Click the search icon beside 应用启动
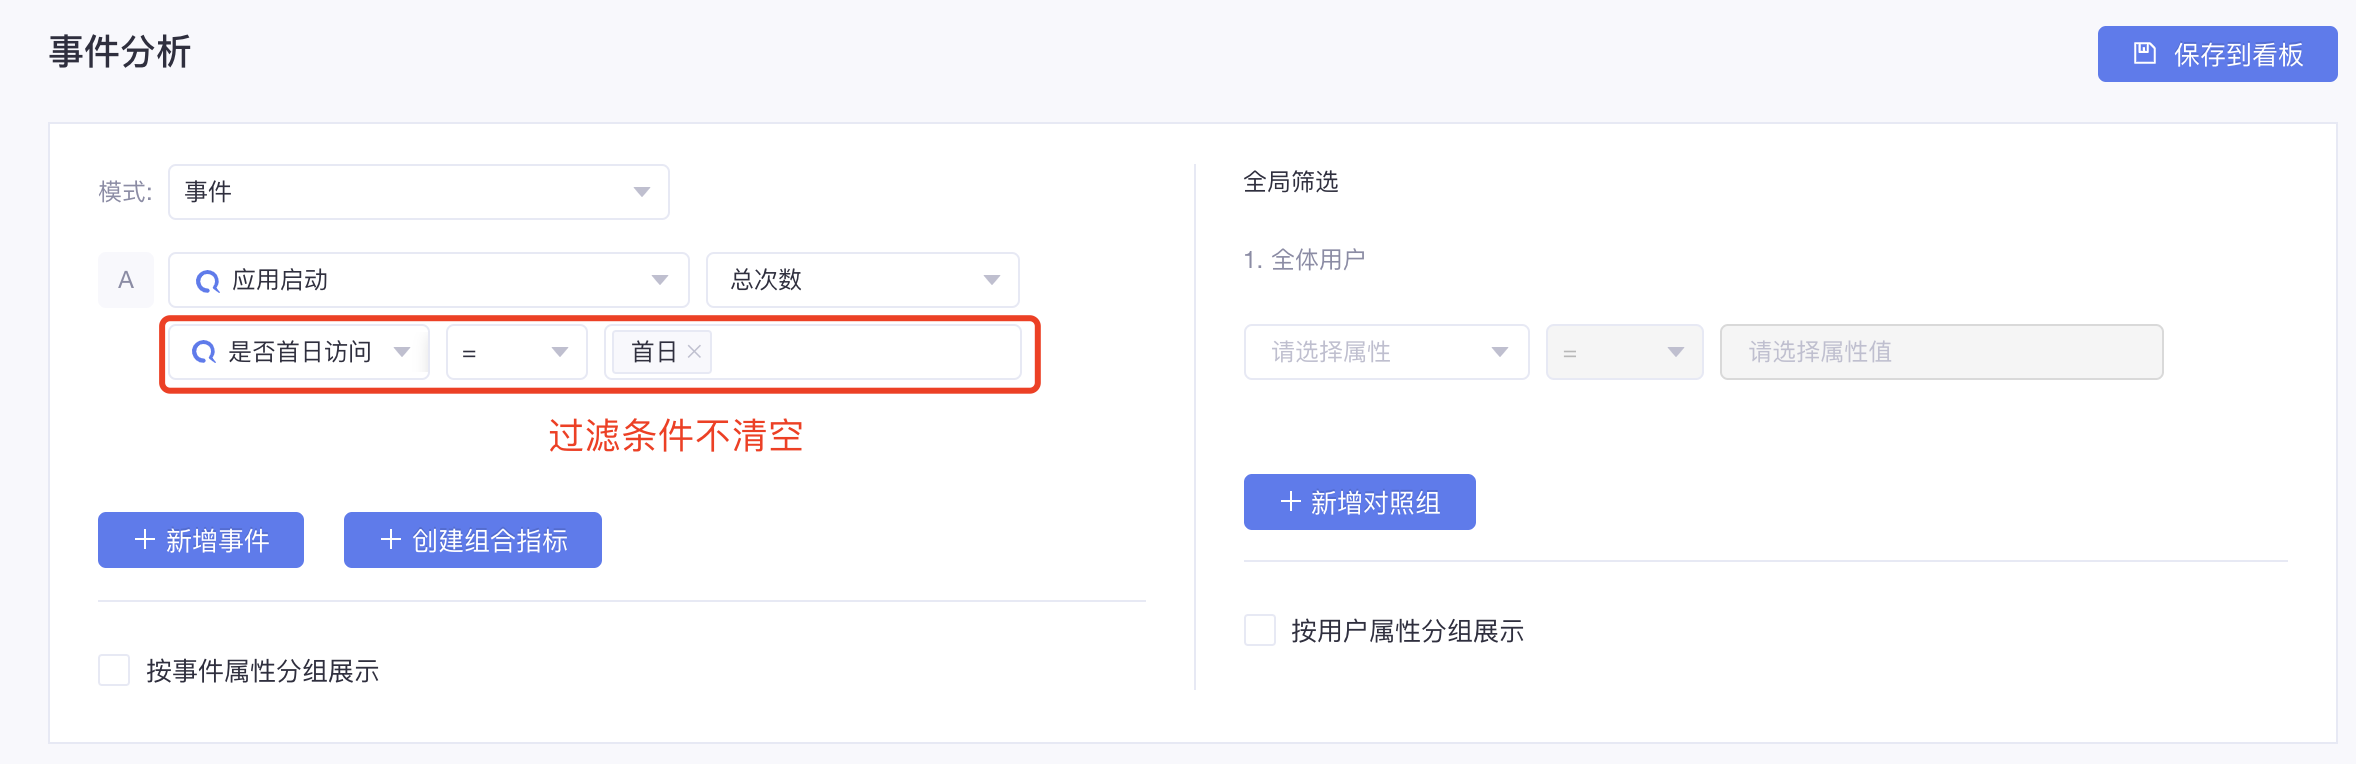 (x=207, y=281)
